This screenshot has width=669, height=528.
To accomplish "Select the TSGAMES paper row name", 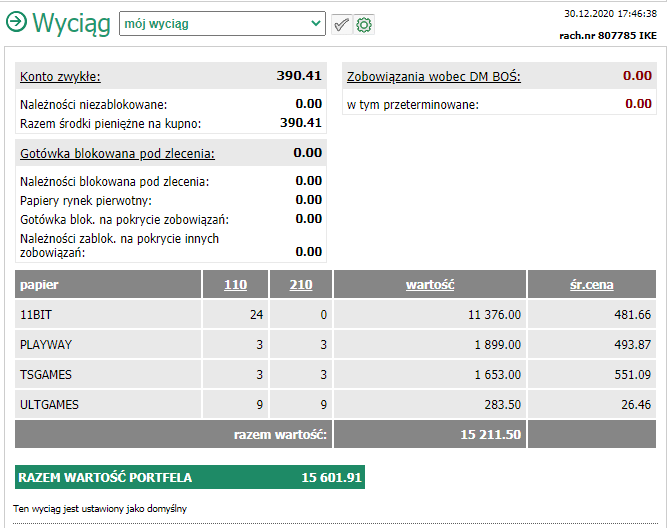I will (46, 374).
